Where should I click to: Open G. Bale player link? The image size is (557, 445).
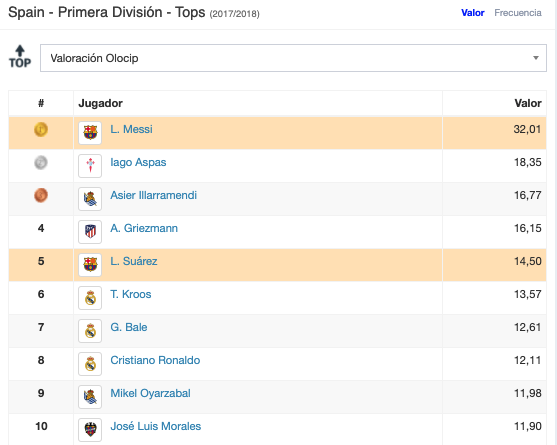(129, 327)
